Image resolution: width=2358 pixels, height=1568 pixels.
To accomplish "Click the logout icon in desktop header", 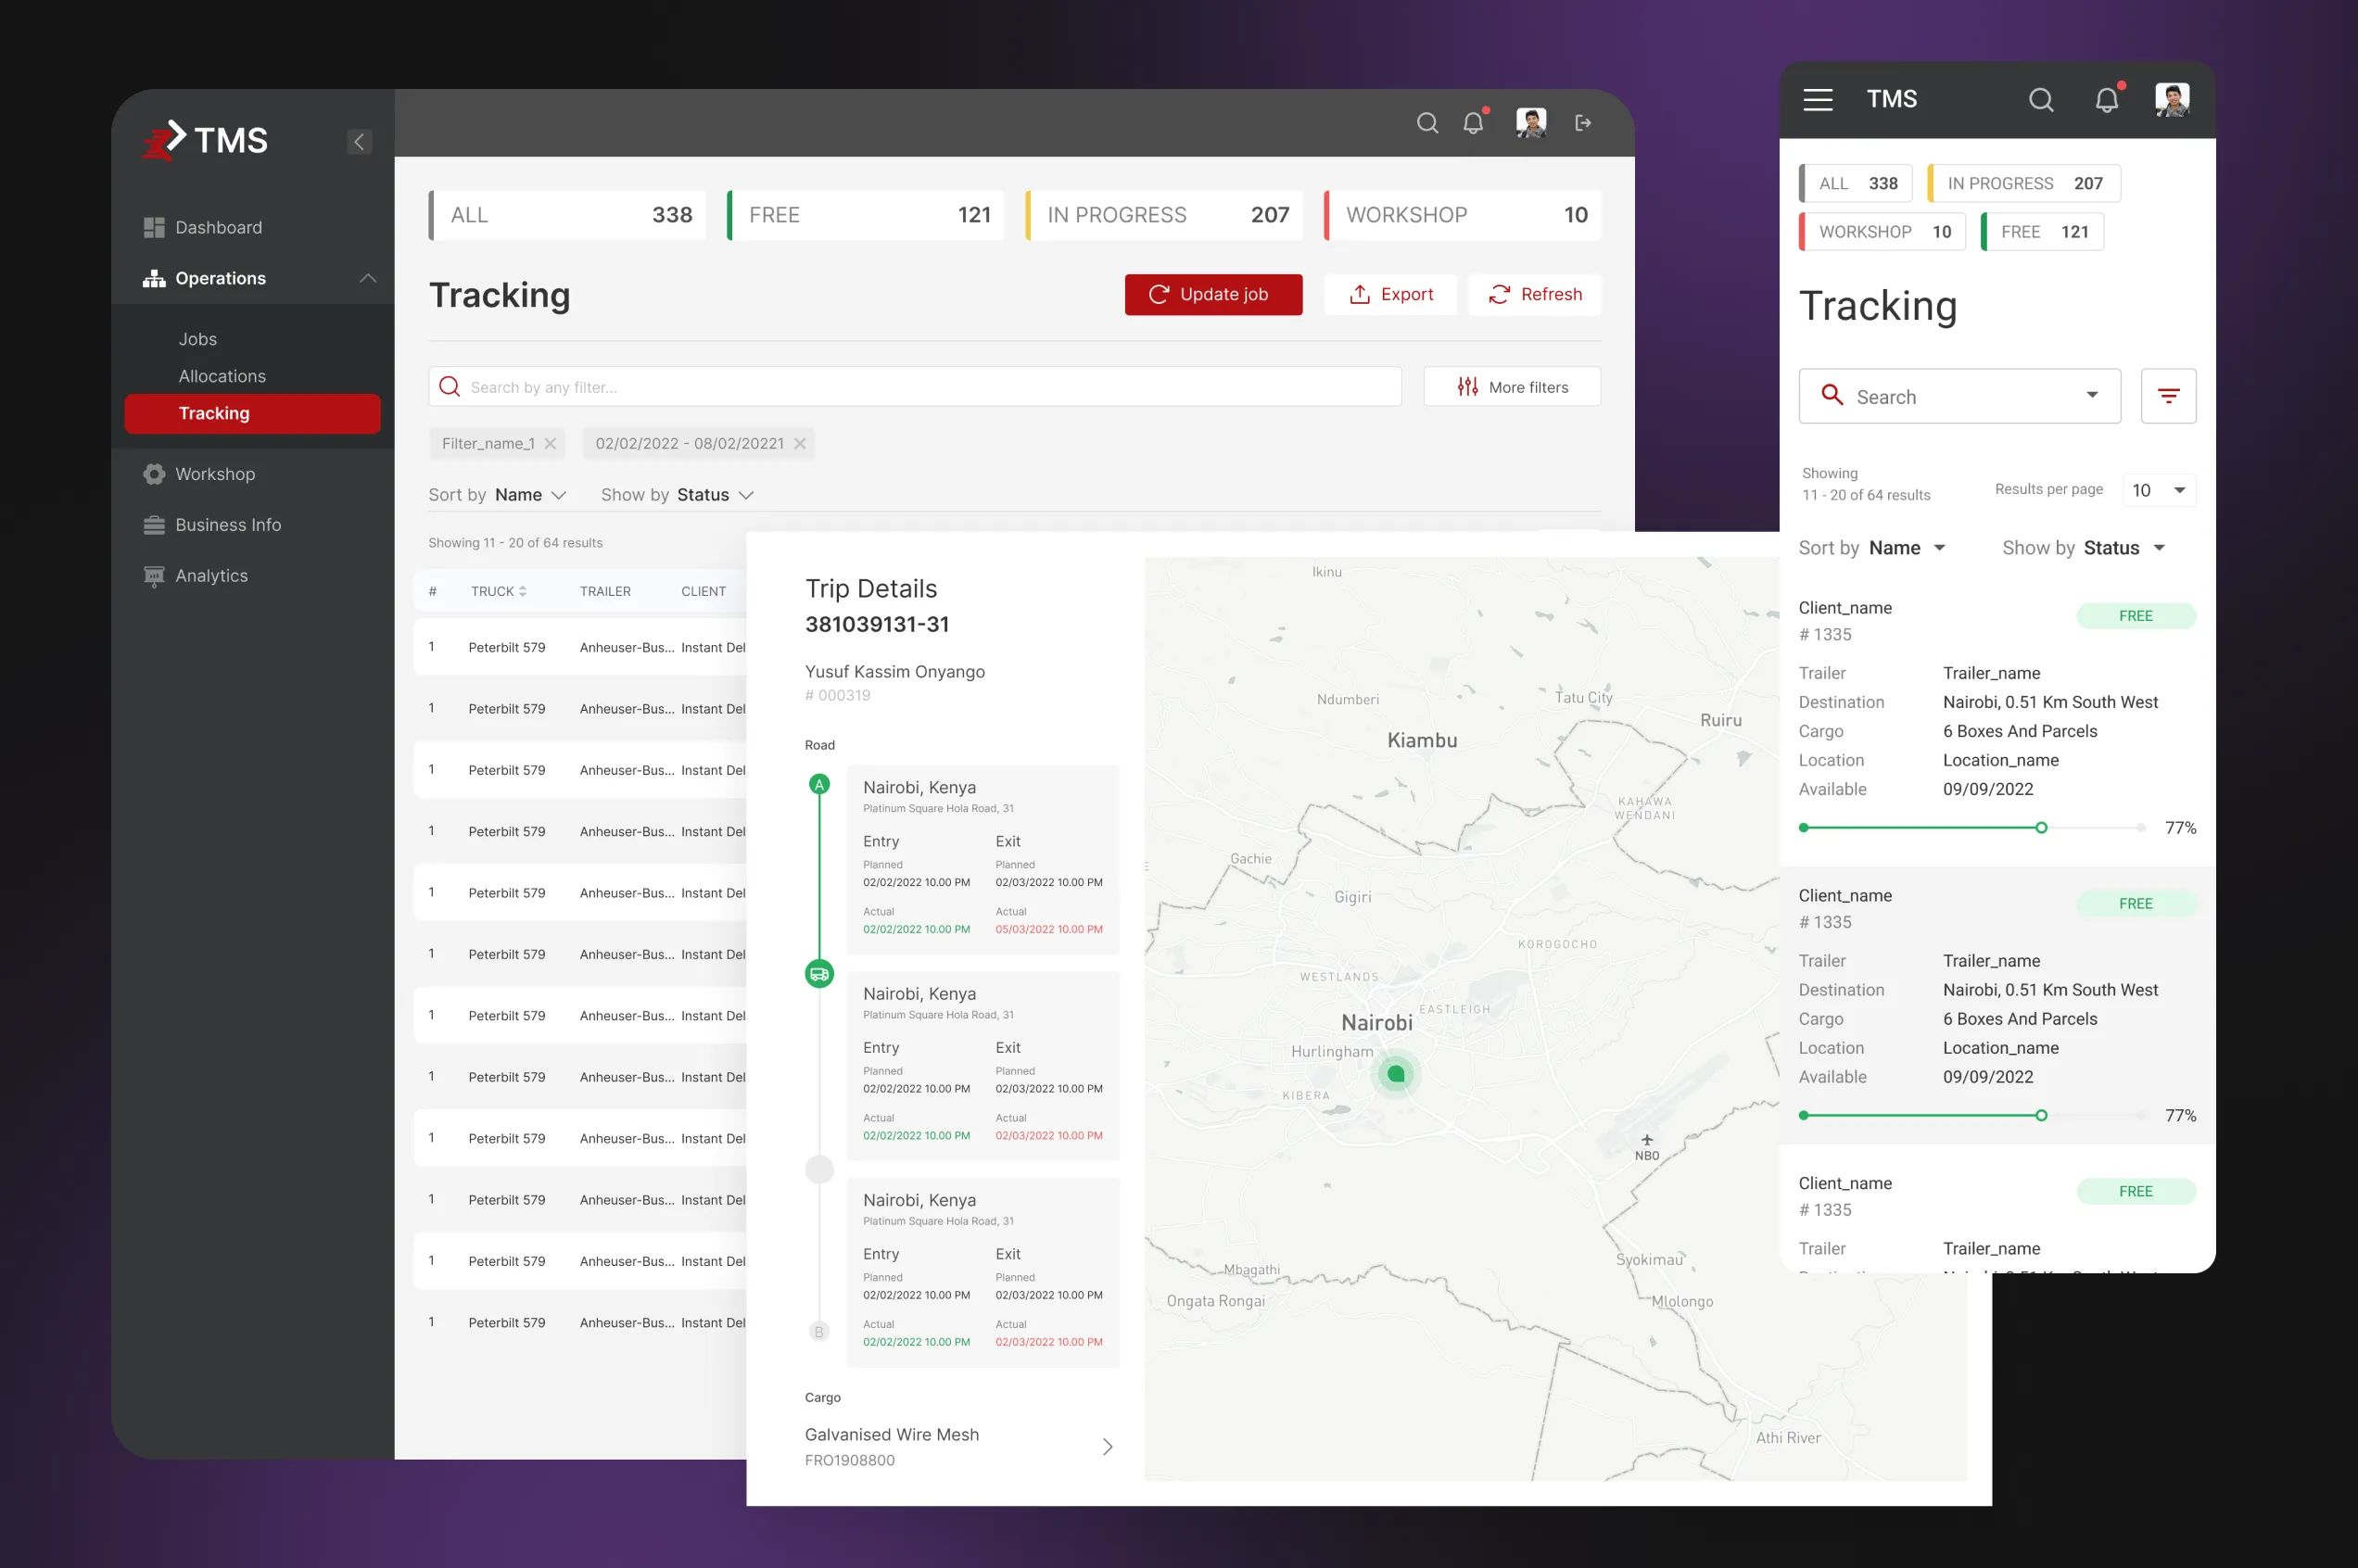I will [x=1582, y=123].
